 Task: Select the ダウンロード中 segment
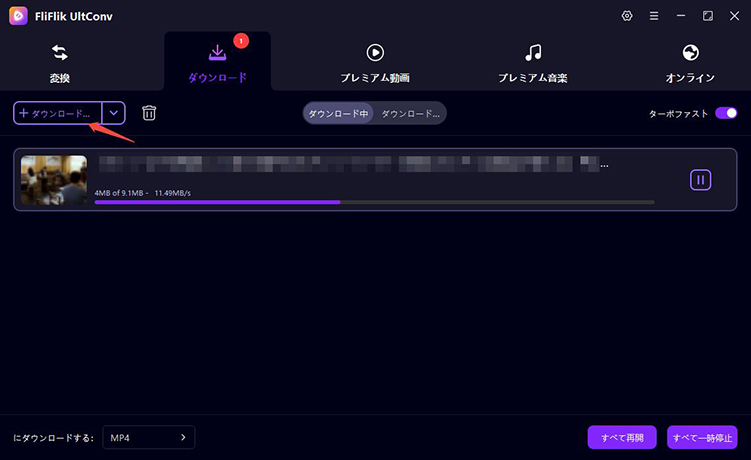(x=338, y=114)
